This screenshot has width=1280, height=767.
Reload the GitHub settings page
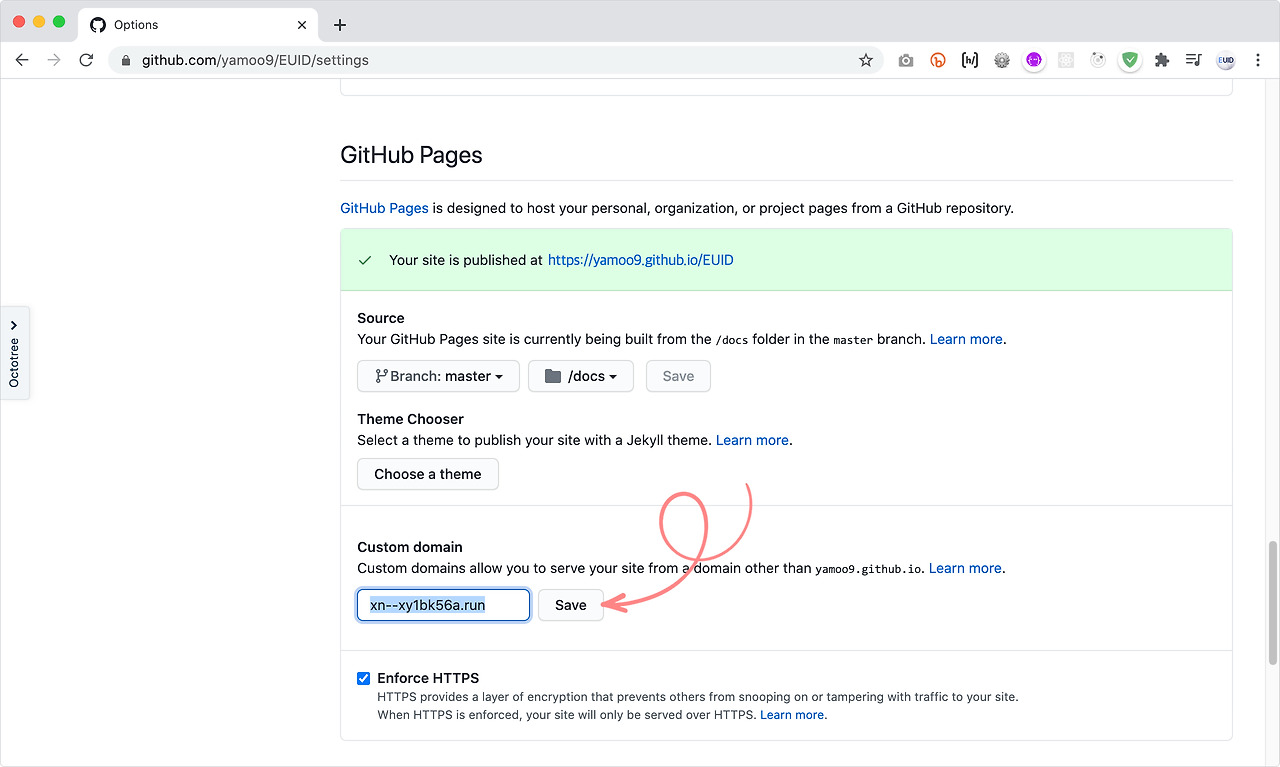86,60
